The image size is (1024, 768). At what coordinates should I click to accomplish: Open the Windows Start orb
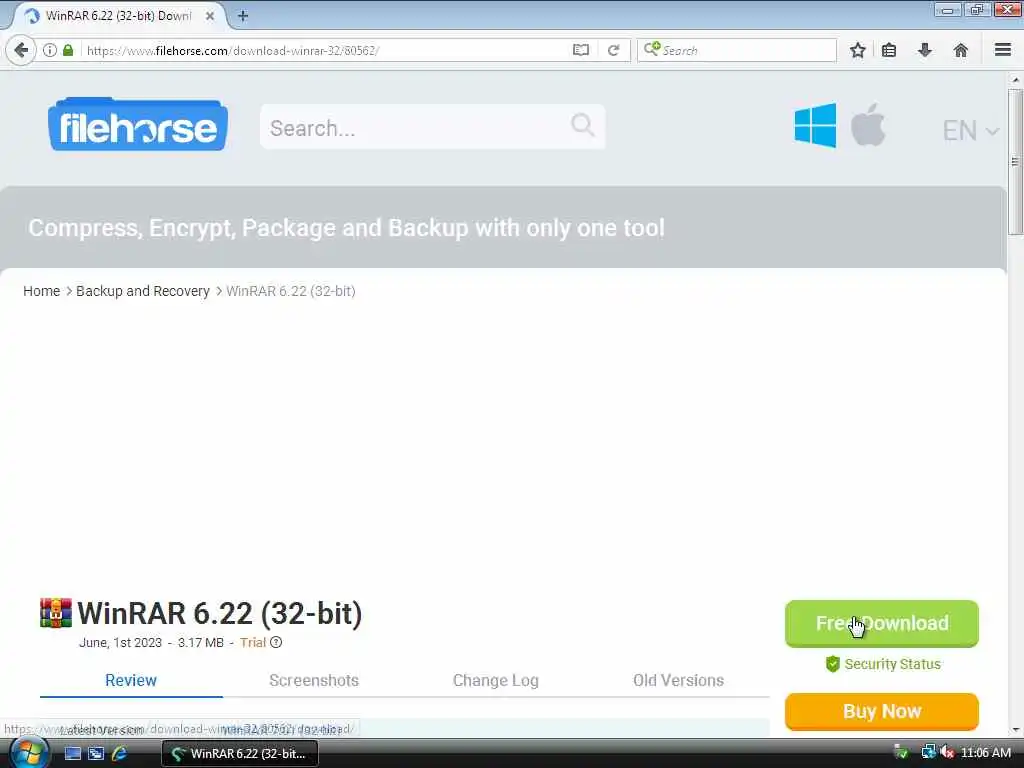pos(28,753)
